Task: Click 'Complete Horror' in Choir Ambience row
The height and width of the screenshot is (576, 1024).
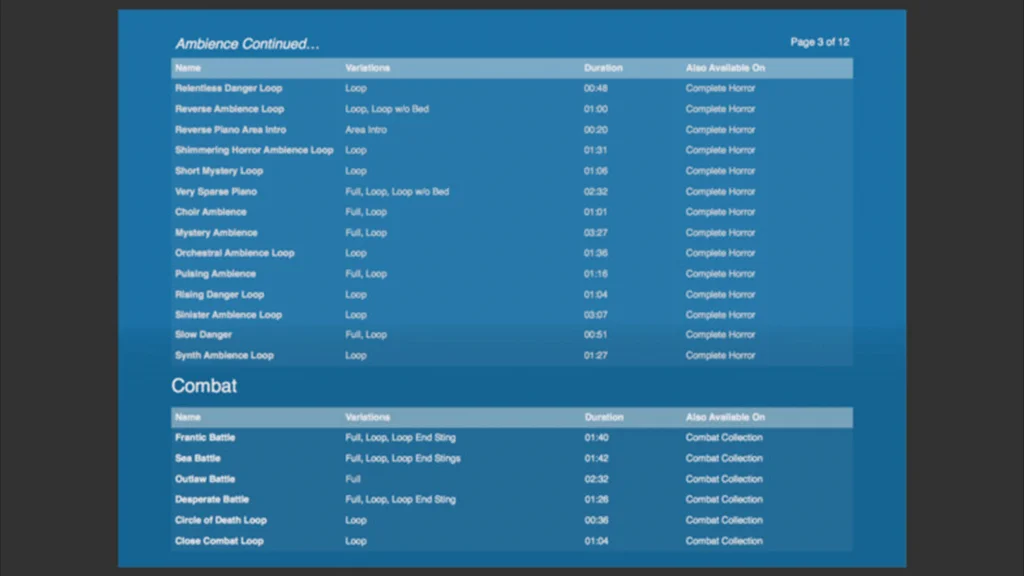Action: coord(720,212)
